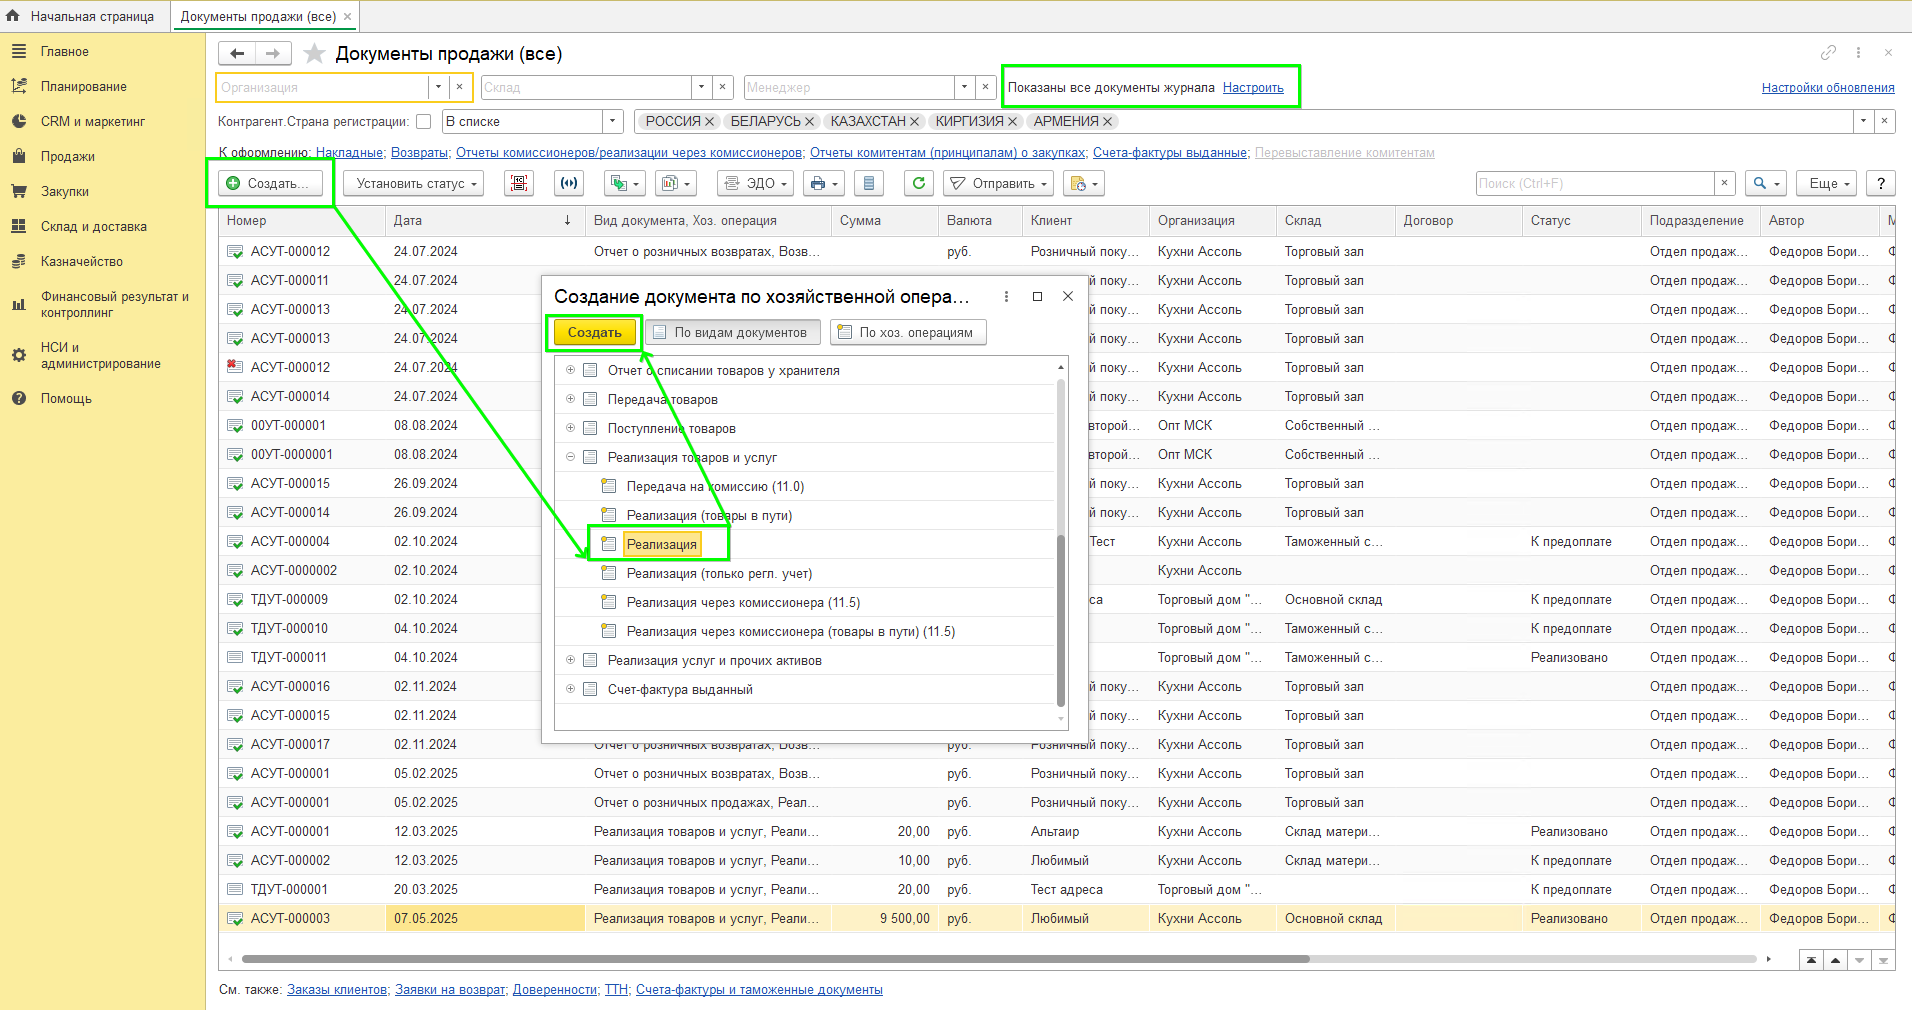The width and height of the screenshot is (1912, 1010).
Task: Open the Счета-фактуры выданные link
Action: tap(1170, 152)
